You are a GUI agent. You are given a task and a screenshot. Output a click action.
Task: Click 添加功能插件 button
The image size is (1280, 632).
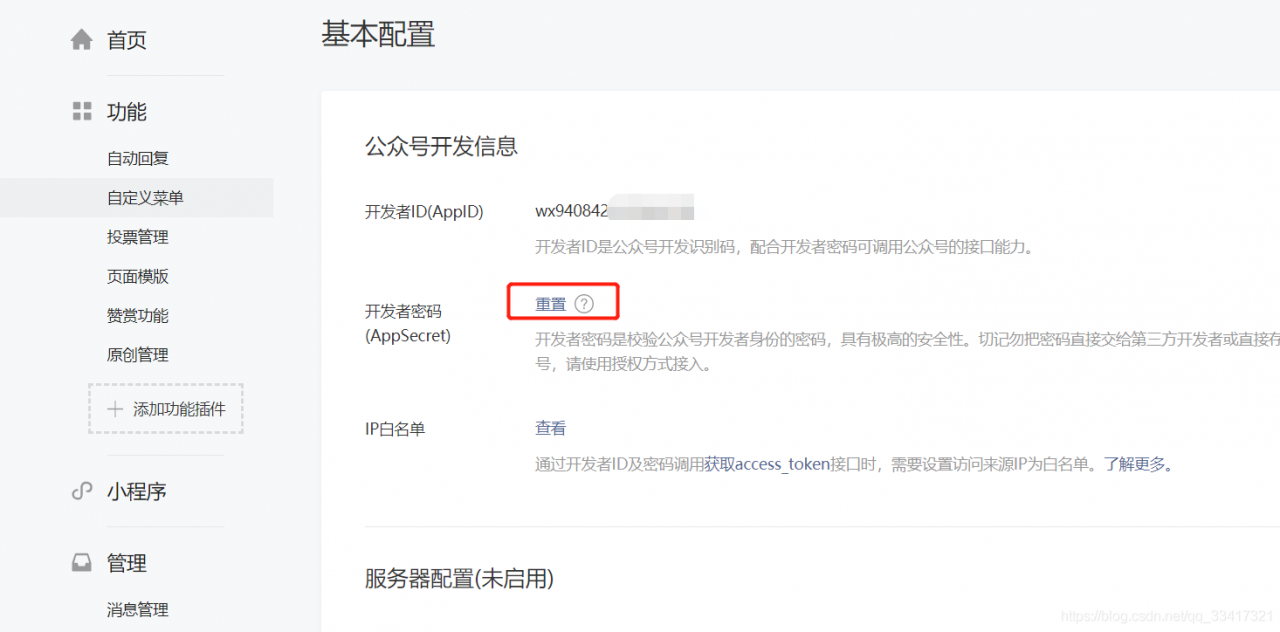165,408
